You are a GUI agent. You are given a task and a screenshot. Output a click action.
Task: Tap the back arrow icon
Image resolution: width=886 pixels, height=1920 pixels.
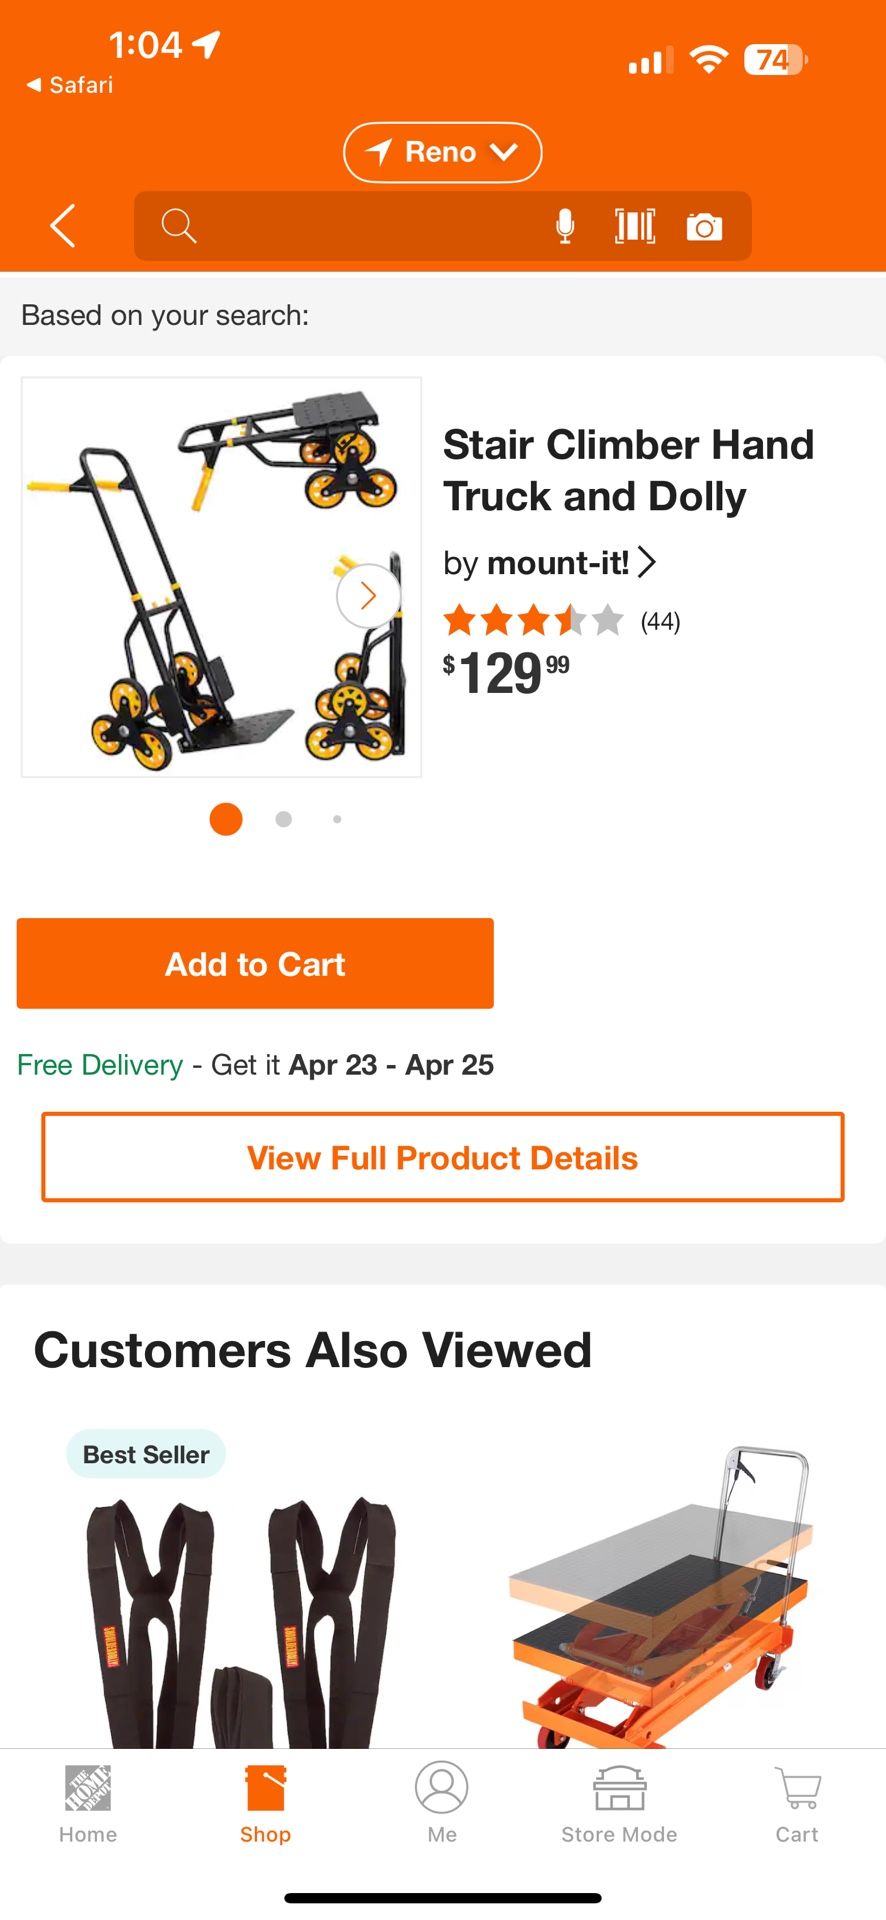[63, 225]
